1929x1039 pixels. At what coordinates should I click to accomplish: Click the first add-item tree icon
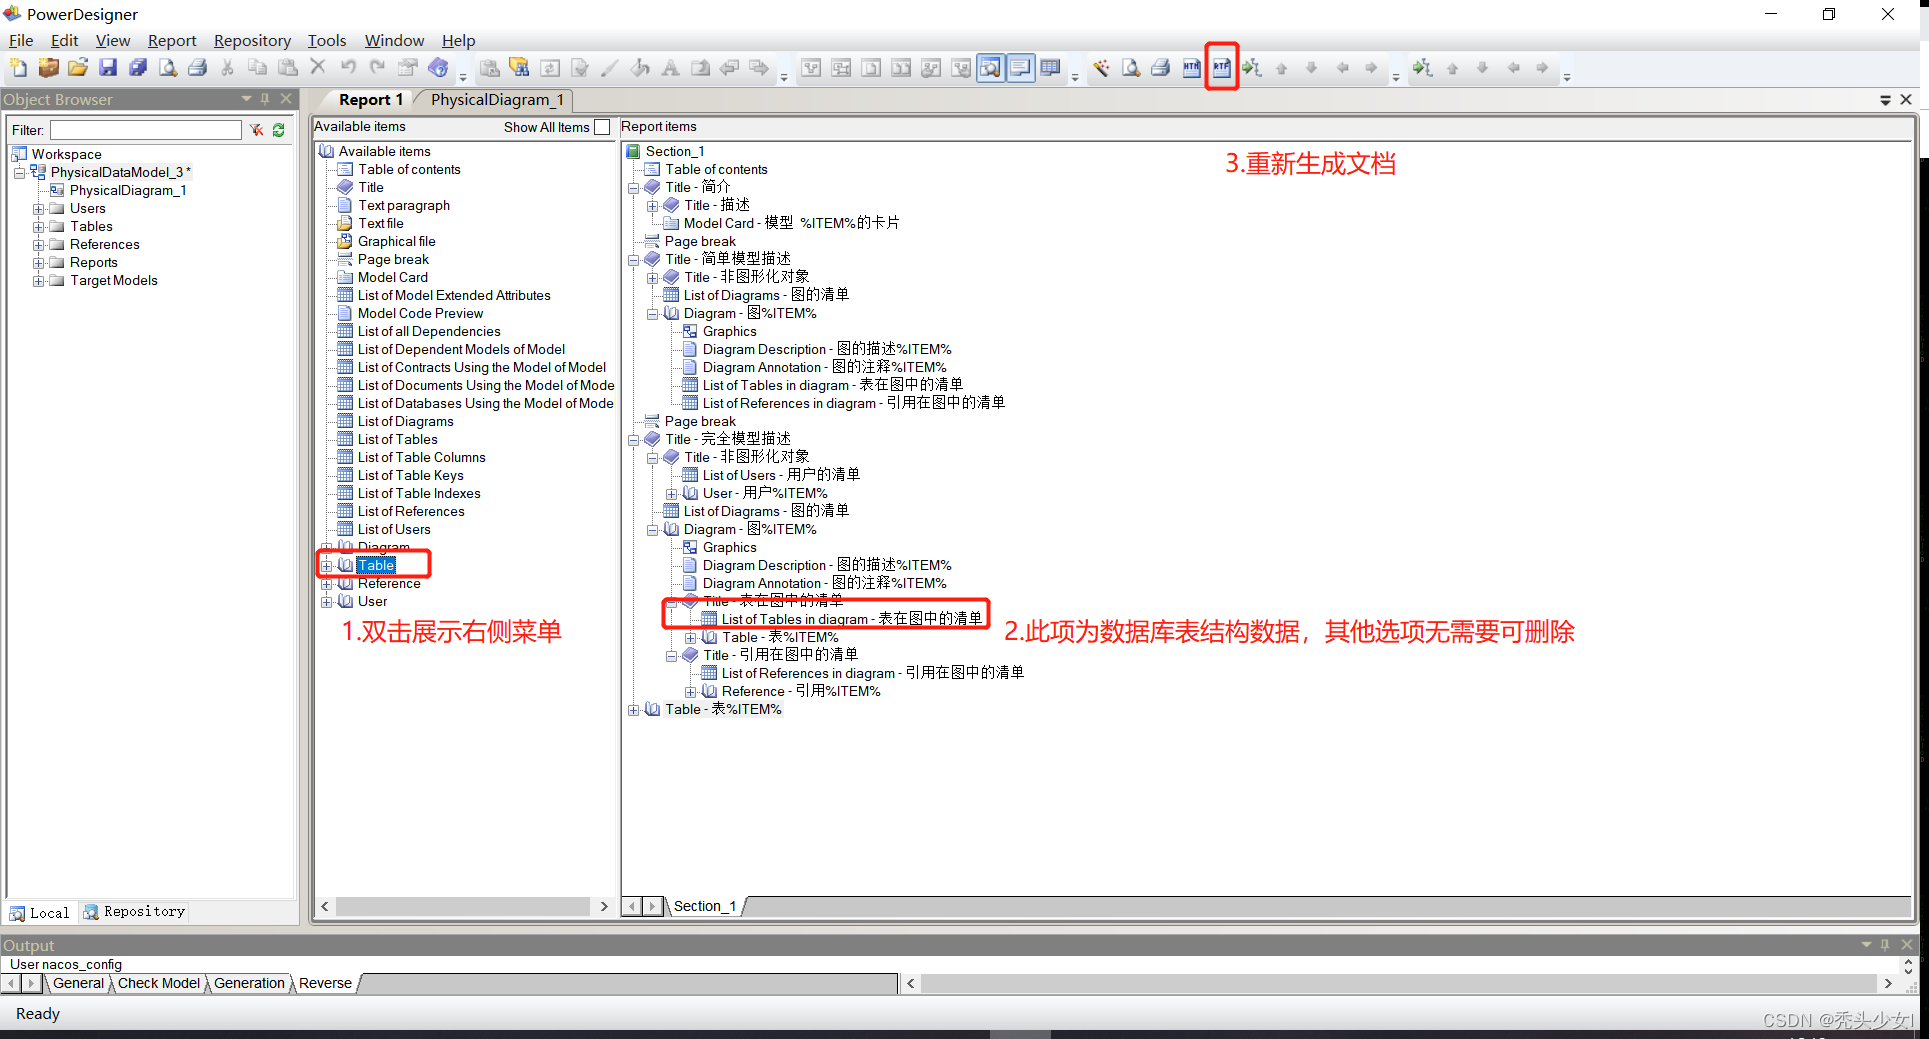click(1252, 68)
